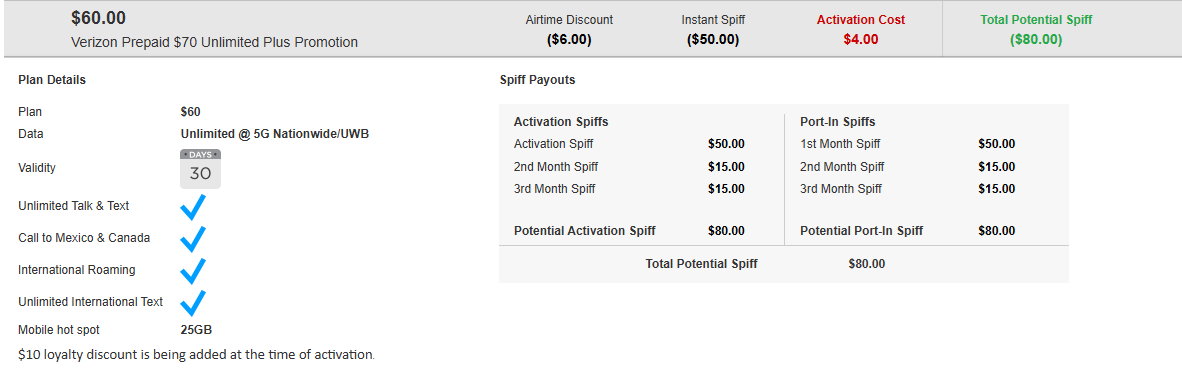Click the Potential Port-In Spiff $80.00 row
Viewport: 1182px width, 374px height.
(x=908, y=231)
